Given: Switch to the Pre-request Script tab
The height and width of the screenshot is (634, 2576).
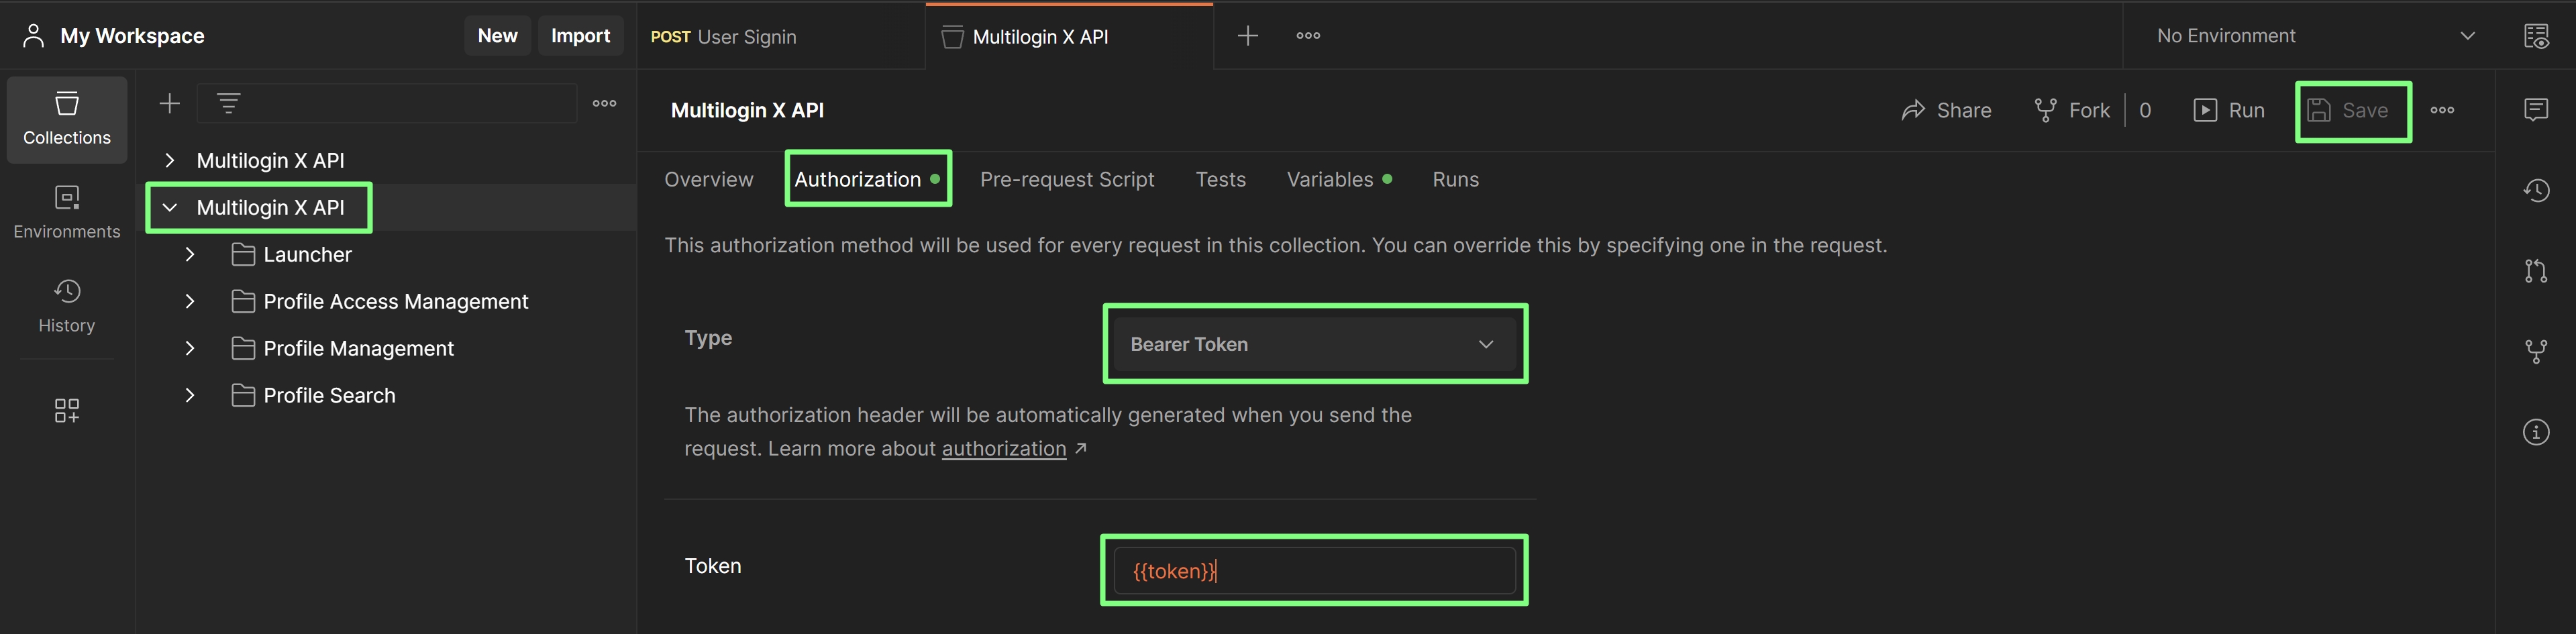Looking at the screenshot, I should (1067, 180).
